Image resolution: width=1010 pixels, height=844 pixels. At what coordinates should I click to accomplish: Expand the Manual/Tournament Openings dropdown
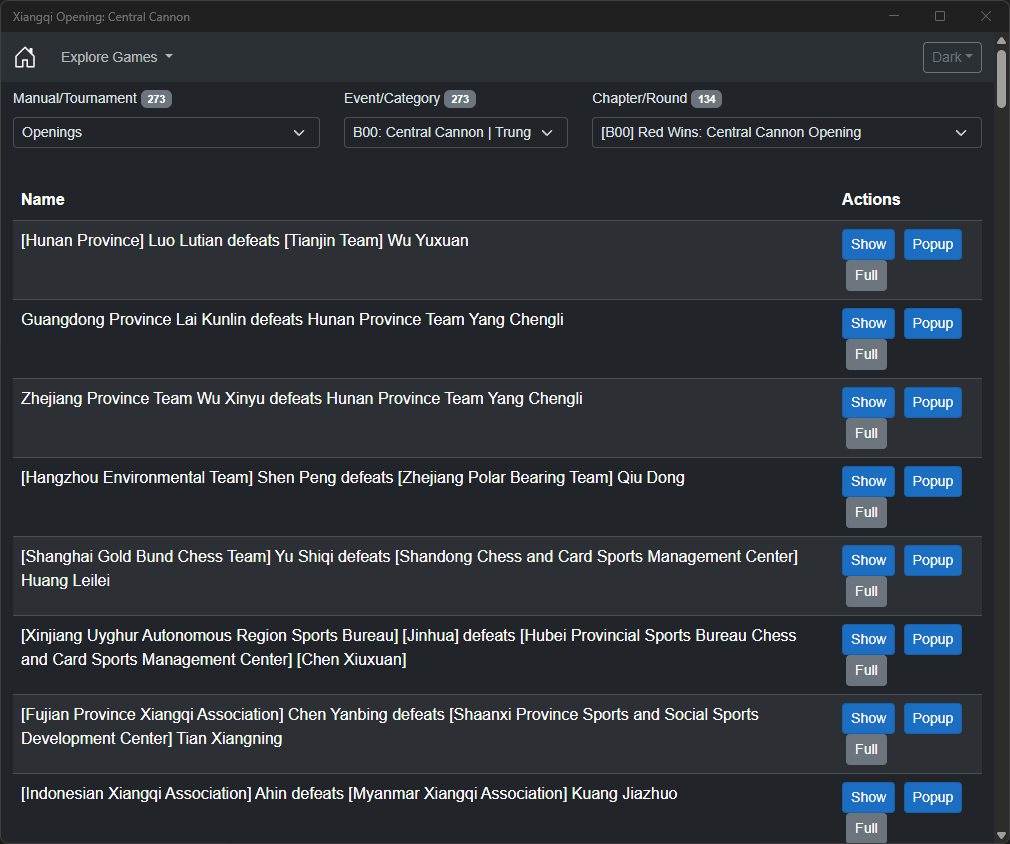tap(166, 132)
